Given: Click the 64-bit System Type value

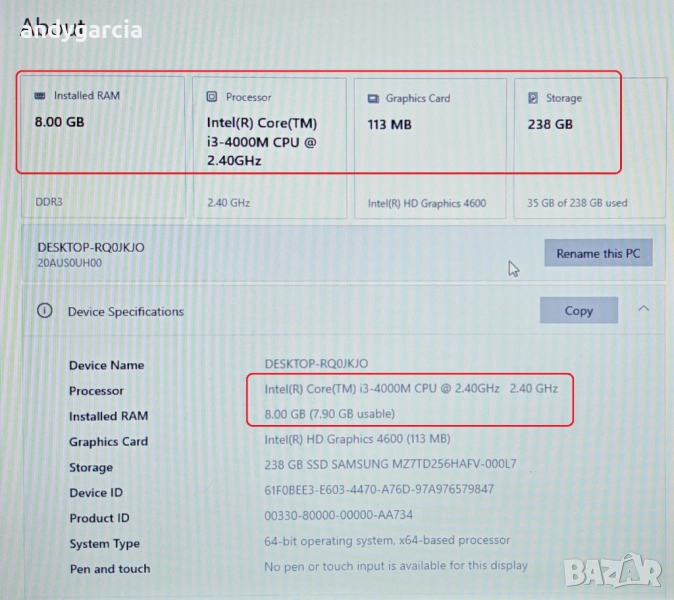Looking at the screenshot, I should (387, 541).
